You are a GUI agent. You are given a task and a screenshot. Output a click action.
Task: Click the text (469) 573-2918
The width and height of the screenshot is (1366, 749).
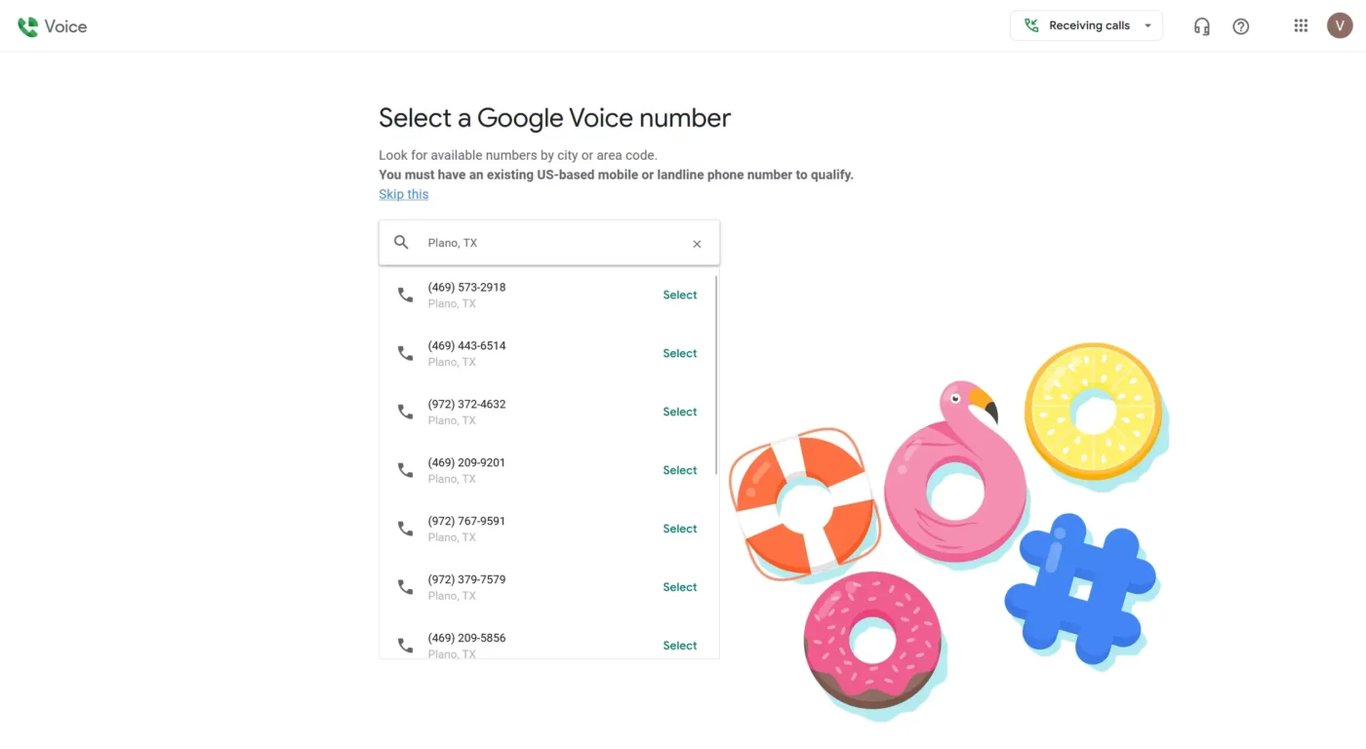pos(467,287)
